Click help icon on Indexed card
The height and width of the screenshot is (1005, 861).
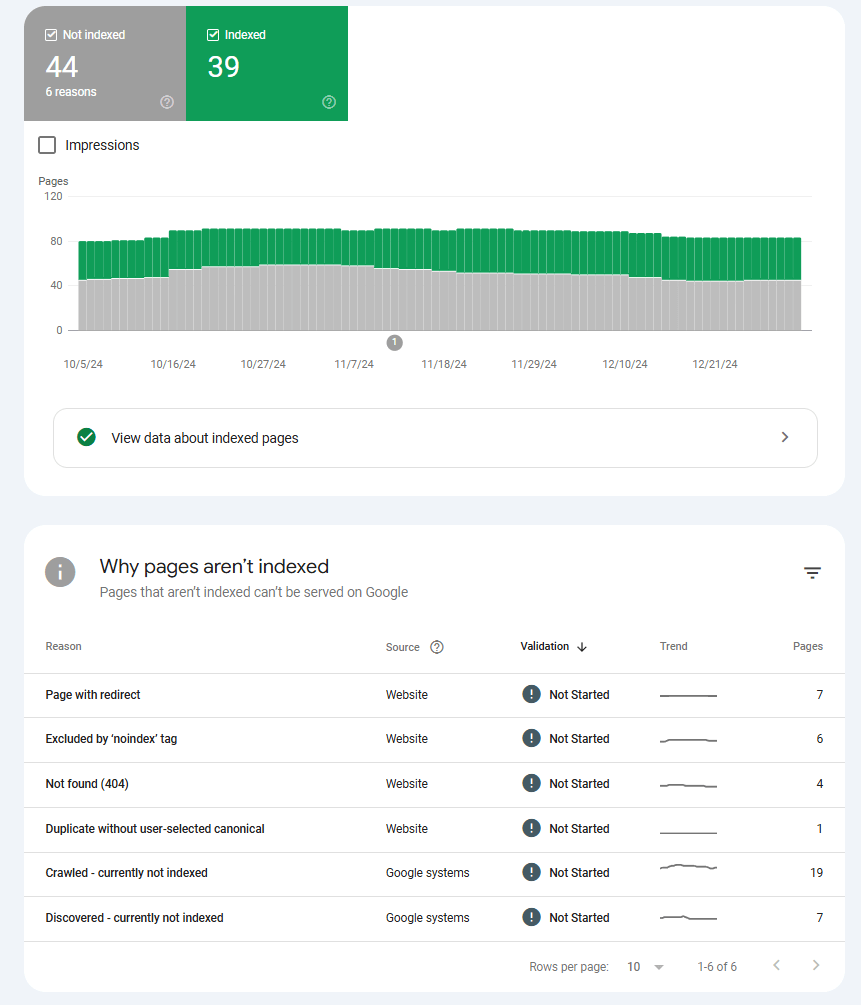tap(329, 102)
